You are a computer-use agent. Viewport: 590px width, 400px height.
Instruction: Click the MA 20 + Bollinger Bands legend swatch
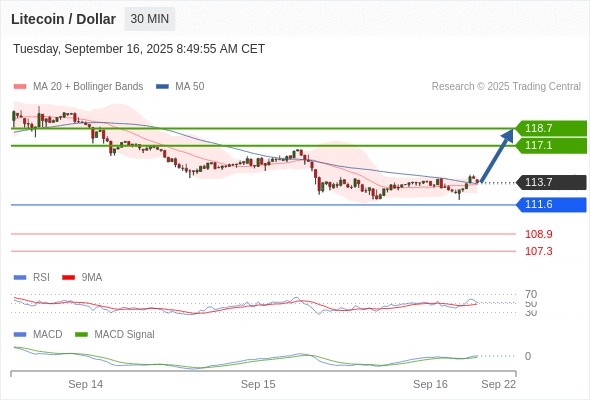(20, 87)
